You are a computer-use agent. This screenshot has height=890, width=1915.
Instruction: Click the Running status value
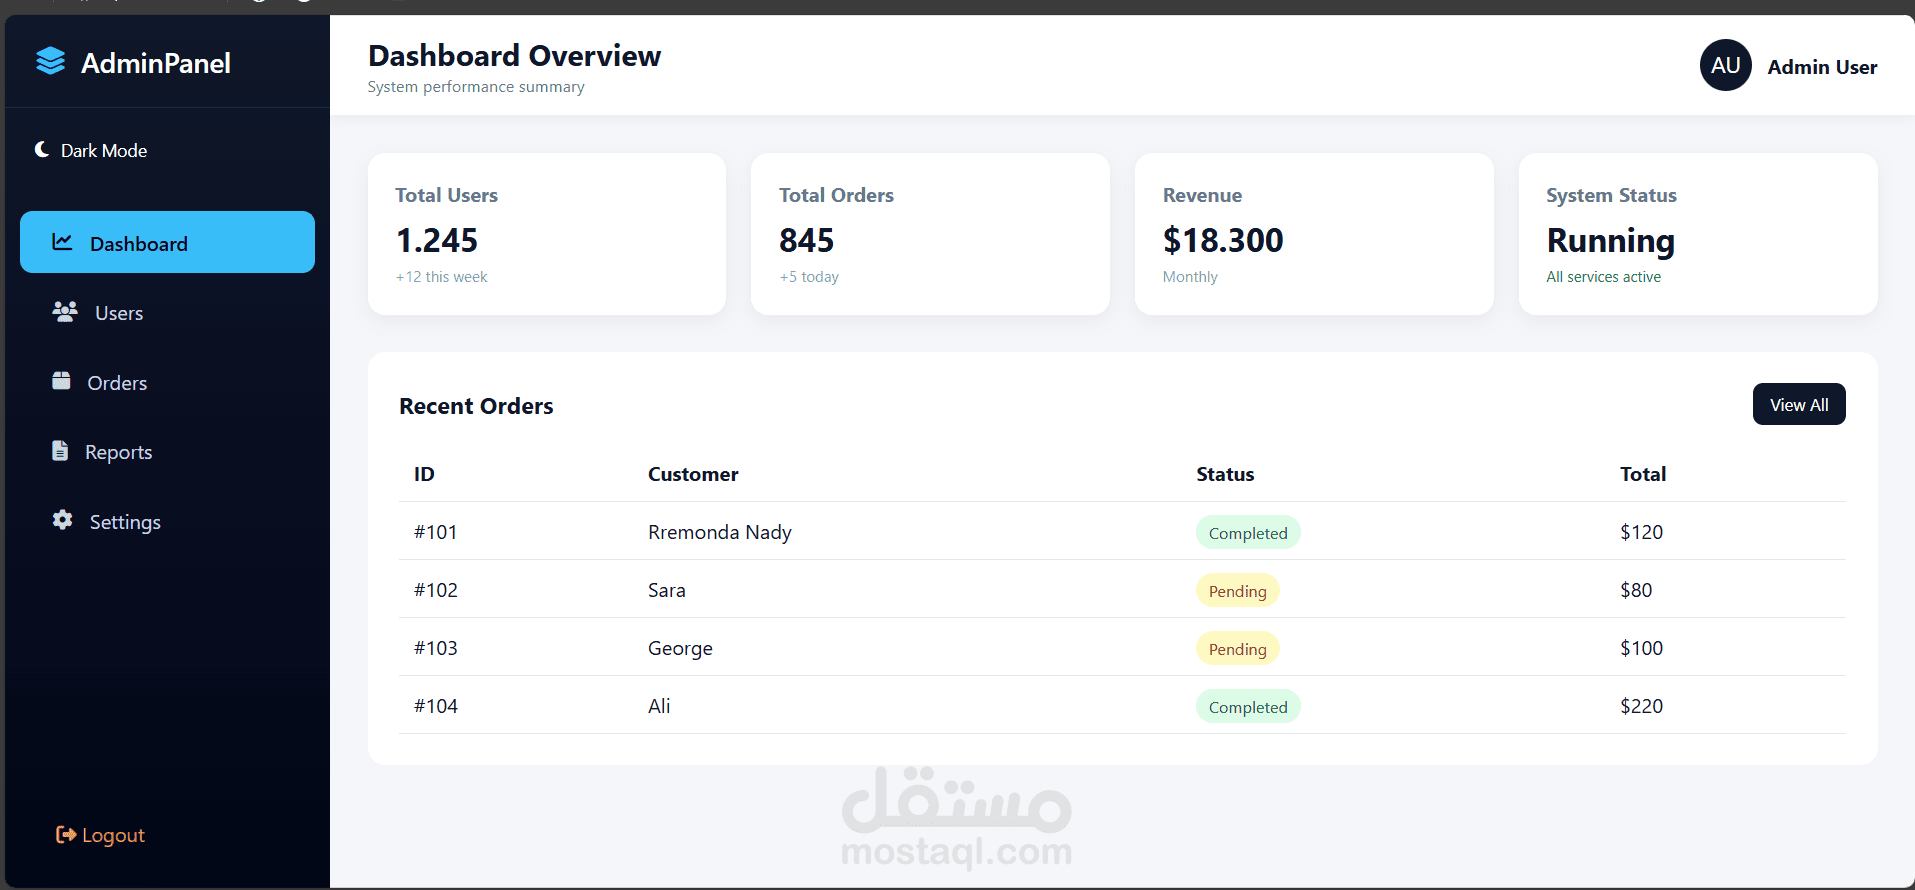click(x=1610, y=241)
